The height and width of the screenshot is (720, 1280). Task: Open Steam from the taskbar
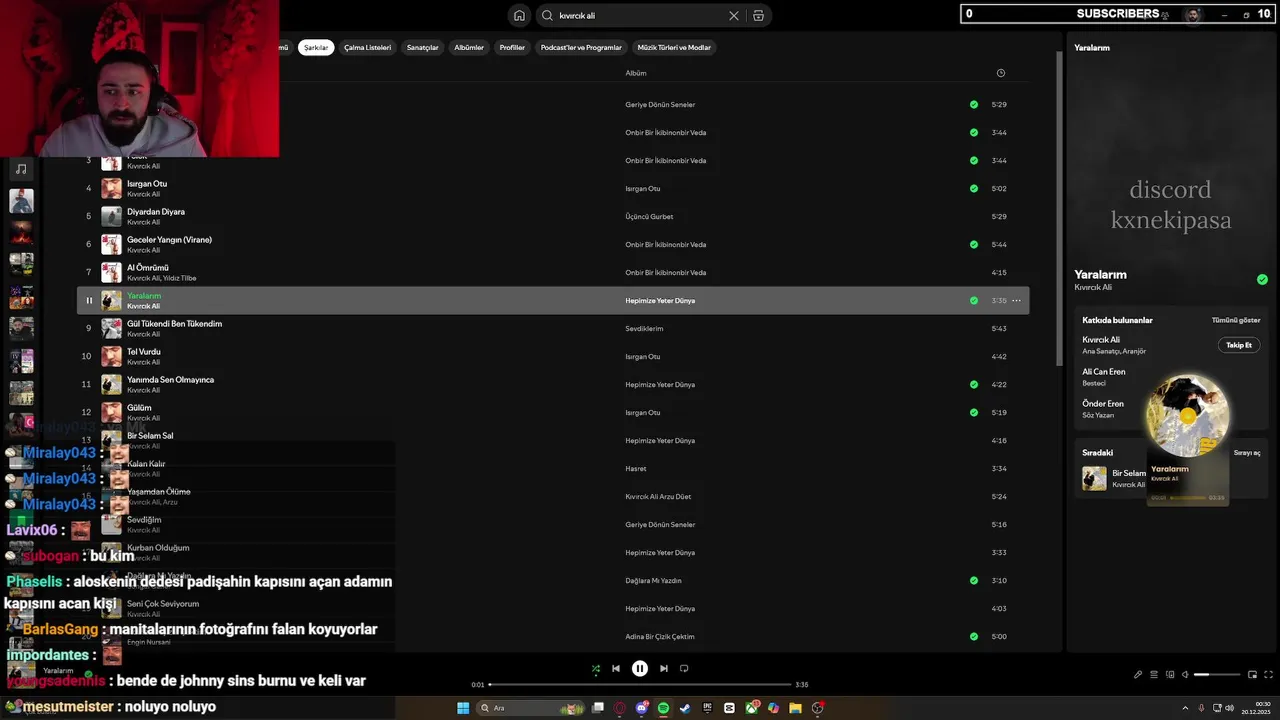tap(685, 708)
